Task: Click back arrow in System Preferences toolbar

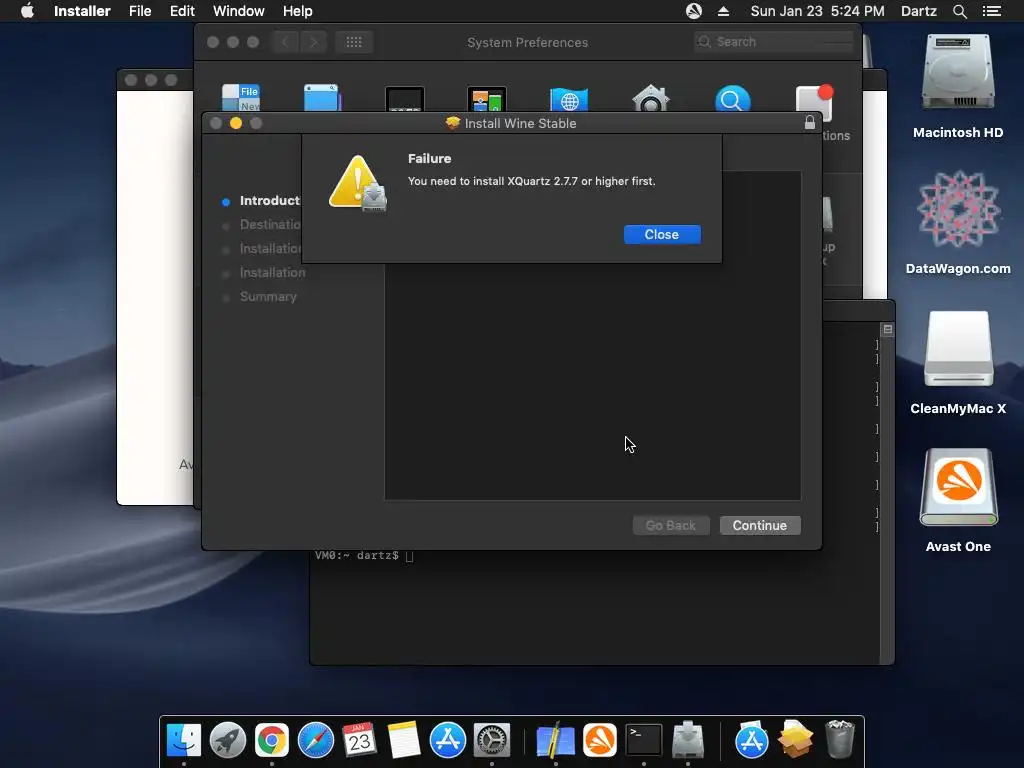Action: tap(285, 42)
